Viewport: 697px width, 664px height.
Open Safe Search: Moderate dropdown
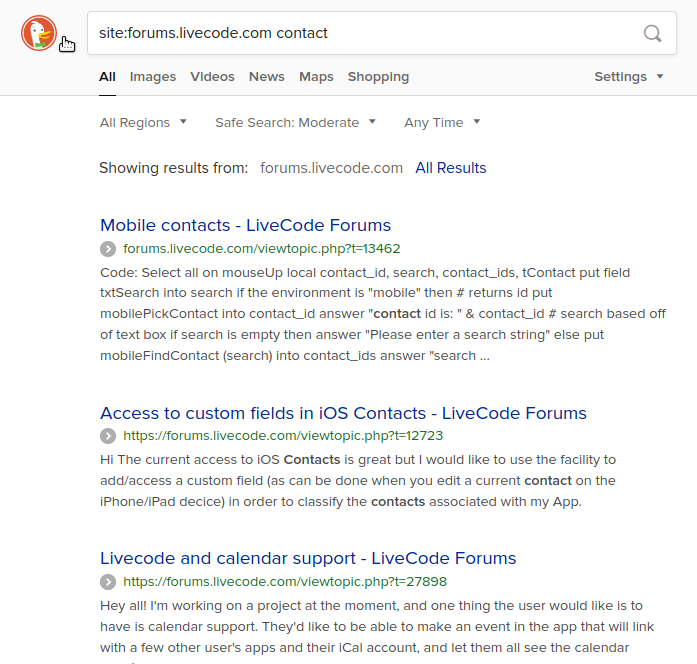tap(295, 123)
